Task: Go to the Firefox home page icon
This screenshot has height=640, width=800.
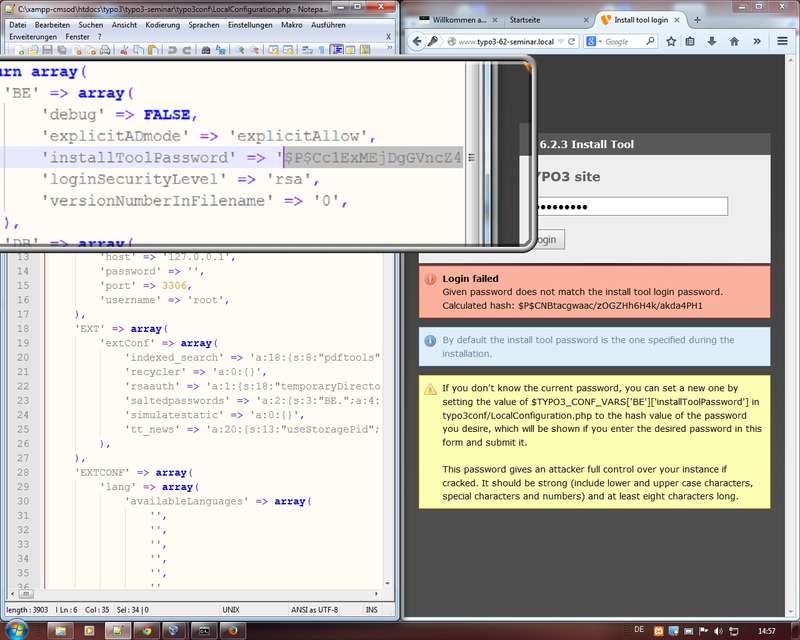Action: coord(733,41)
